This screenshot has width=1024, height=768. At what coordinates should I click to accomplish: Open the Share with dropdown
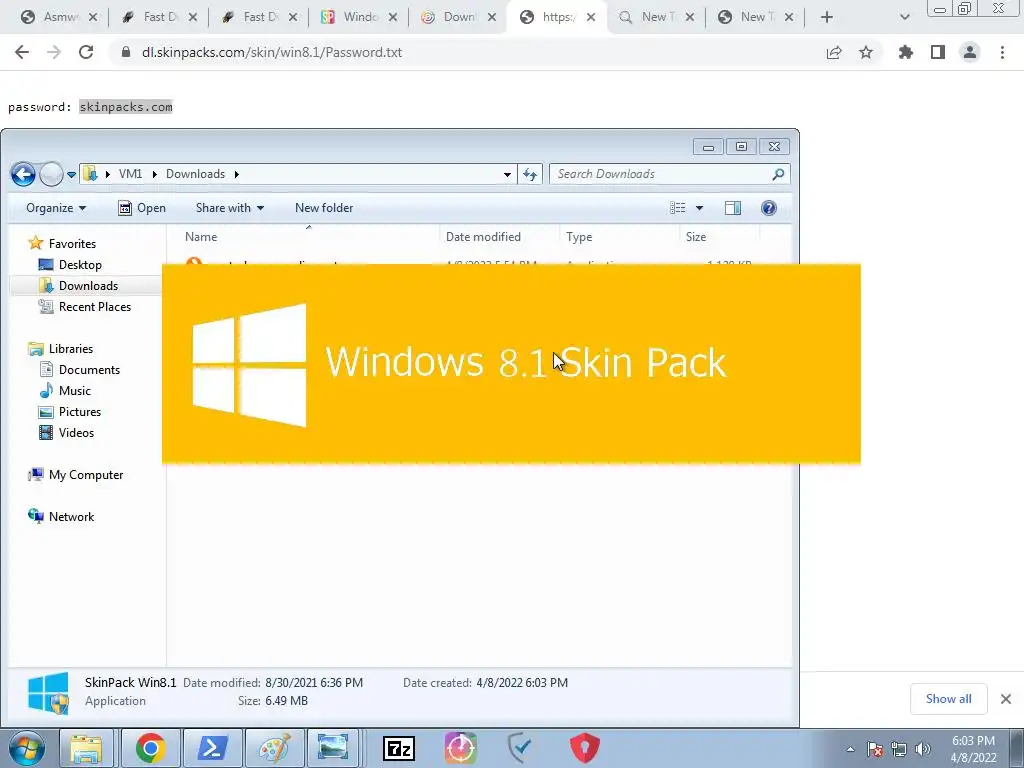[230, 208]
